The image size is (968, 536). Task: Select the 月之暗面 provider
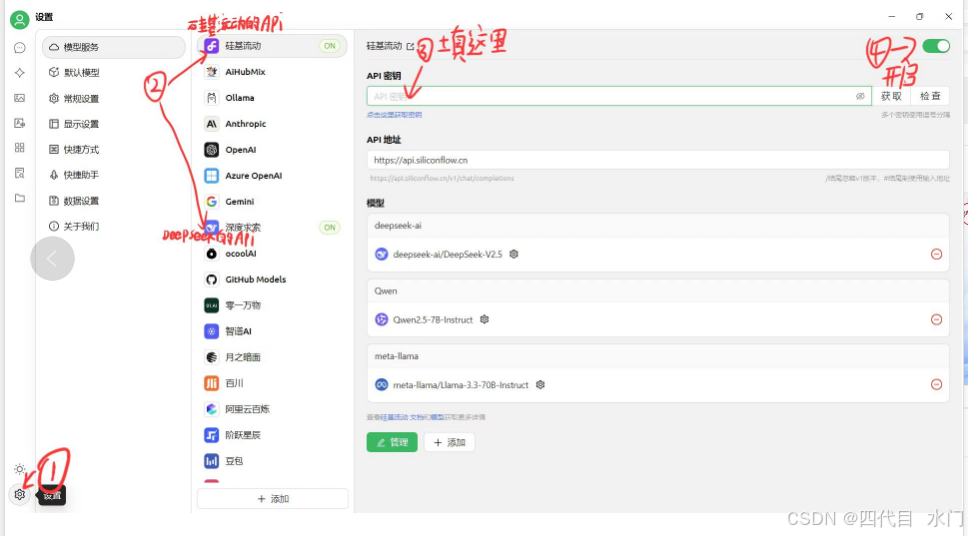pos(272,357)
